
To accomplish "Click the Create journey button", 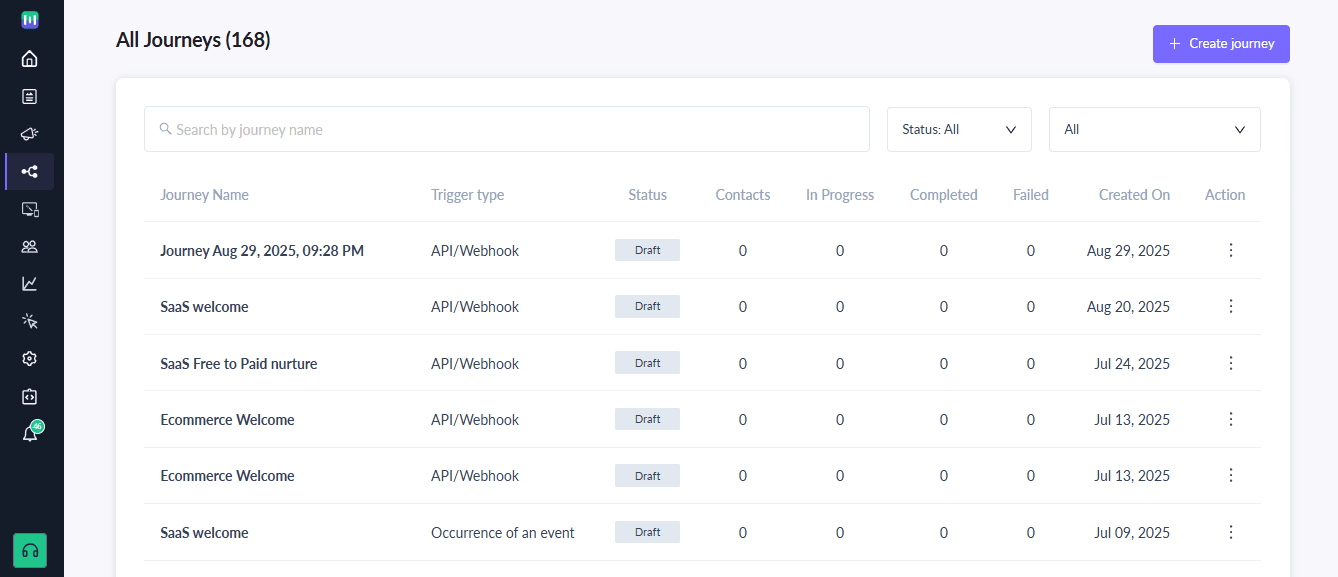I will point(1221,44).
